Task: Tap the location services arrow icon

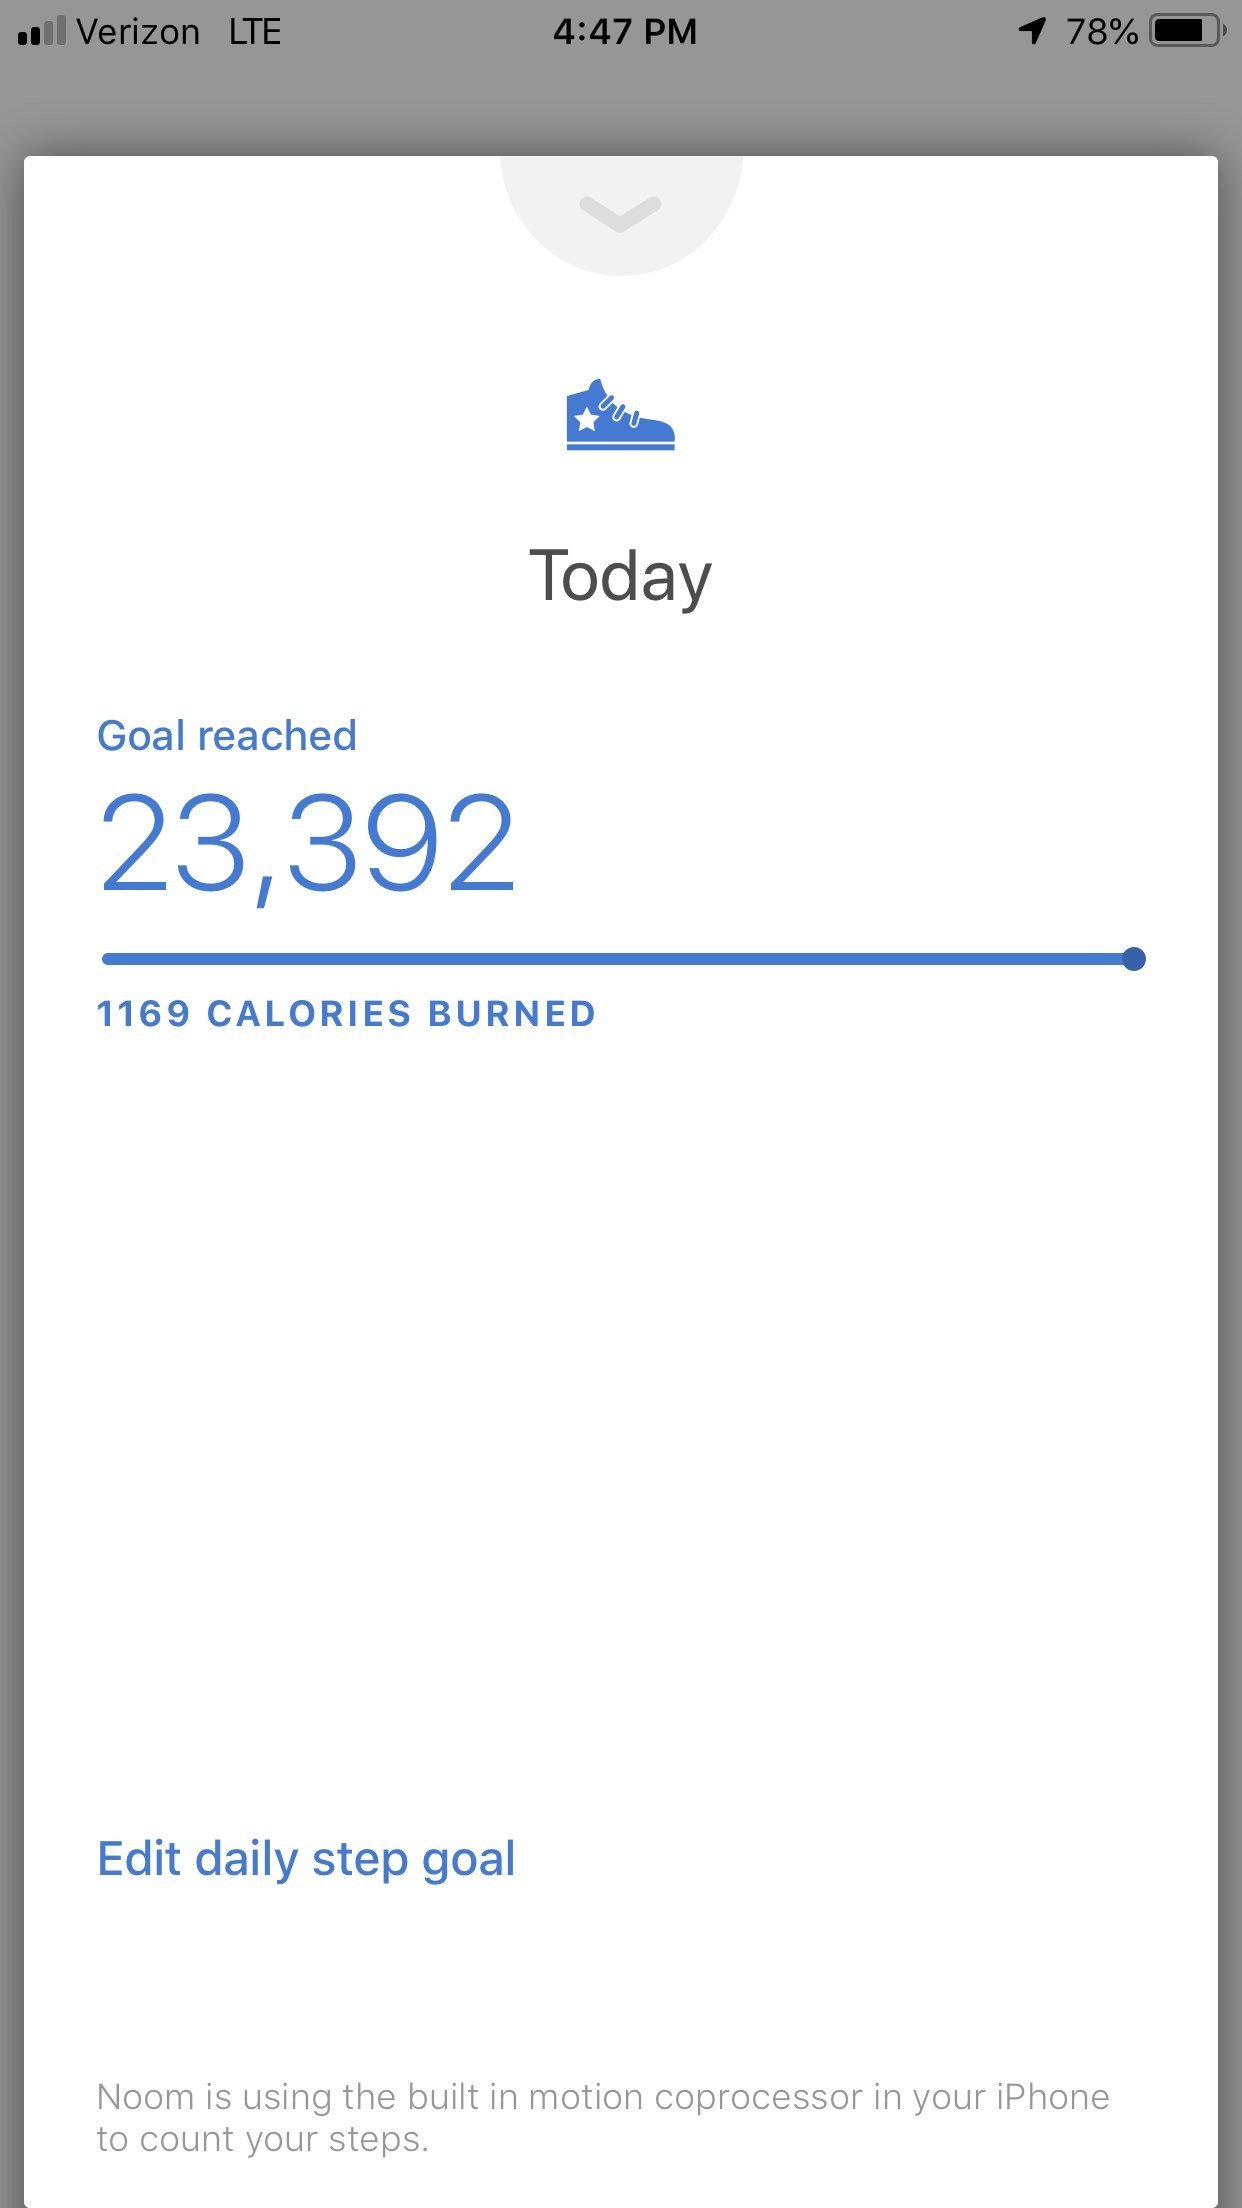Action: [1032, 31]
